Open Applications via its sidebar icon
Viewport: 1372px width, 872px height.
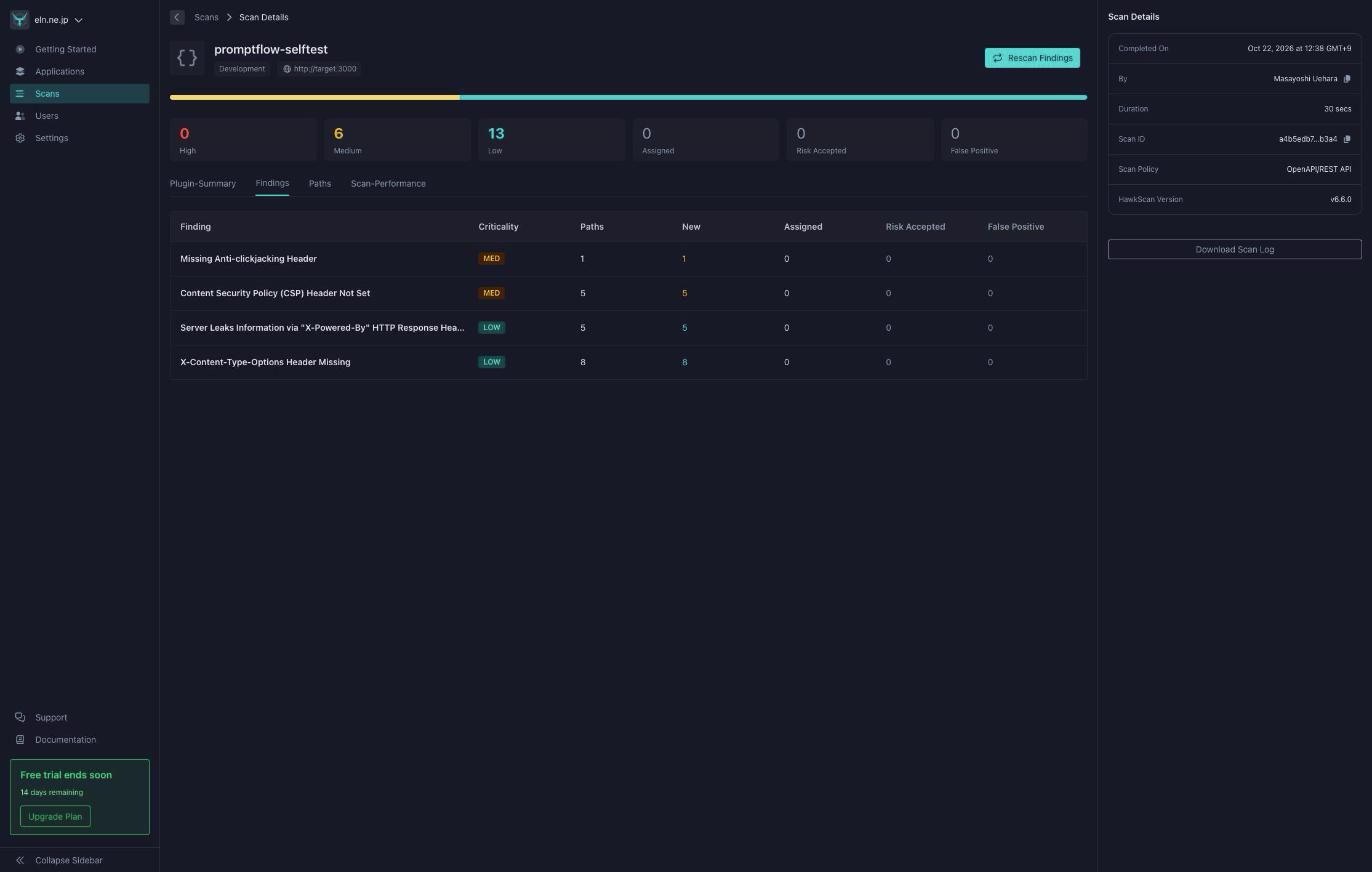point(20,71)
